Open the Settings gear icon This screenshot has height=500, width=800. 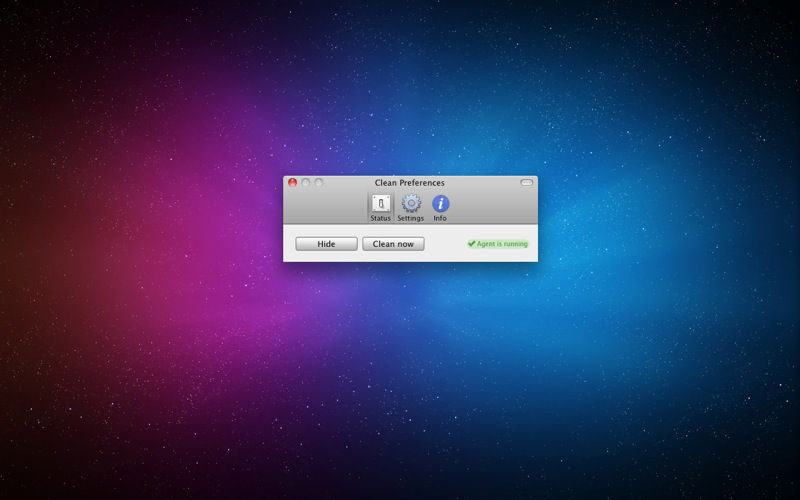tap(411, 204)
